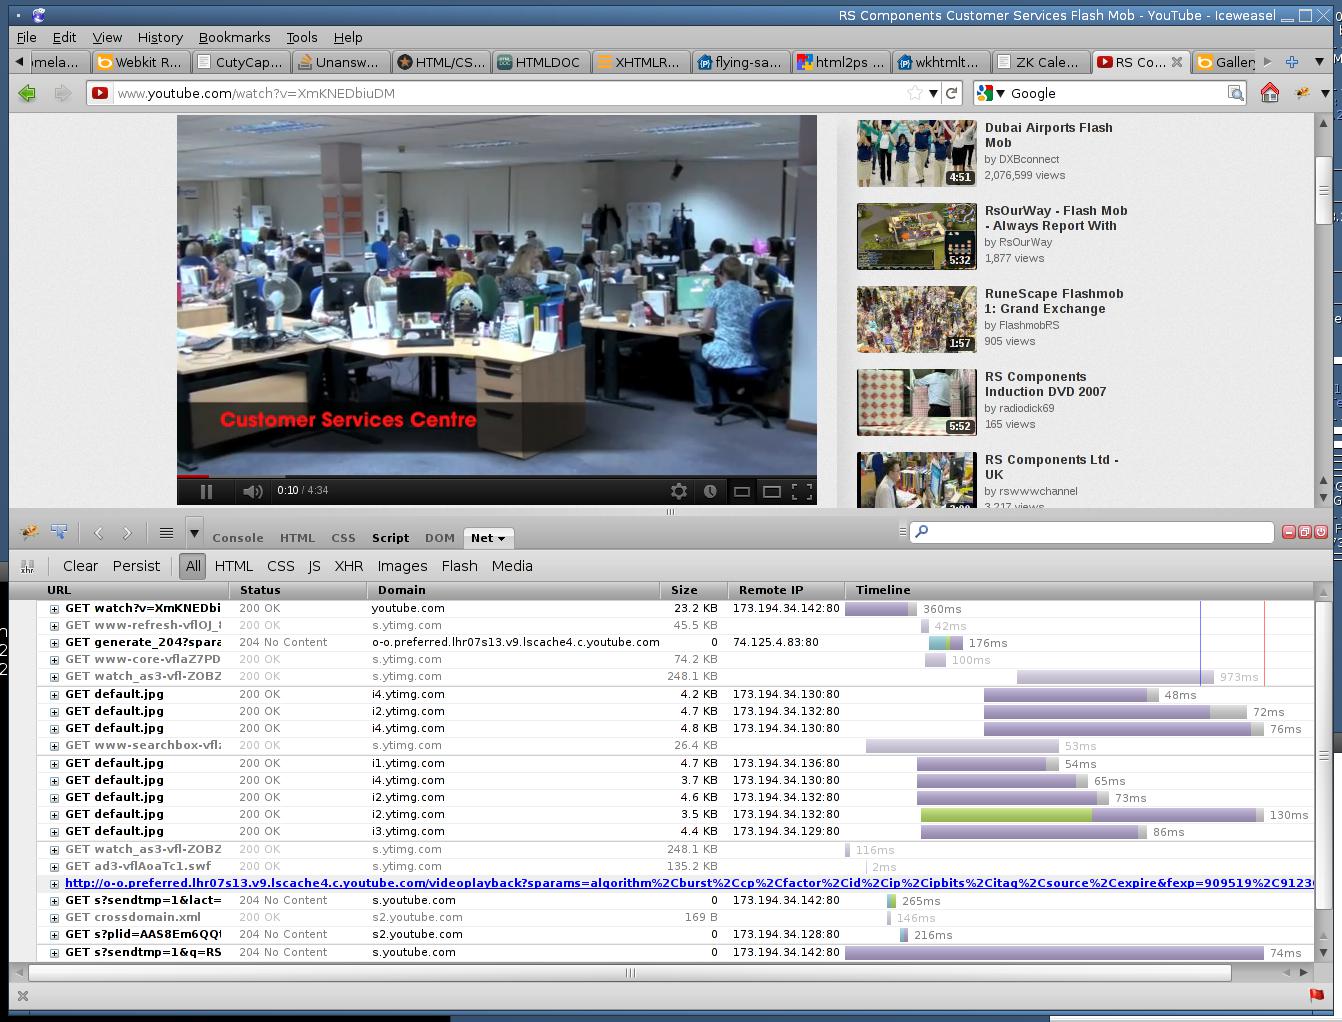The width and height of the screenshot is (1342, 1022).
Task: Open Dubai Airports Flash Mob video link
Action: 1048,135
